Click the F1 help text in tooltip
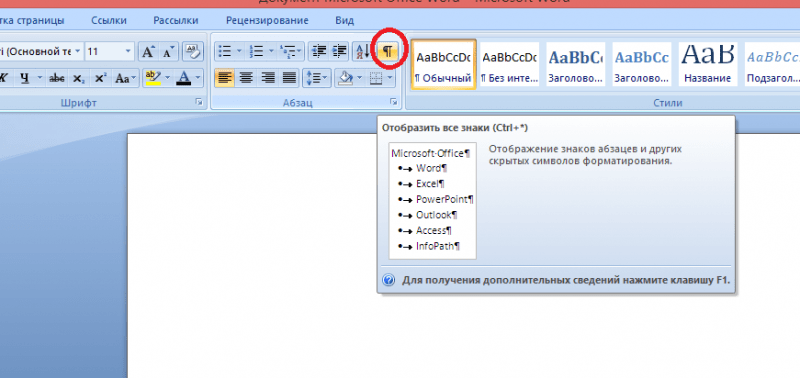800x378 pixels. click(x=566, y=280)
